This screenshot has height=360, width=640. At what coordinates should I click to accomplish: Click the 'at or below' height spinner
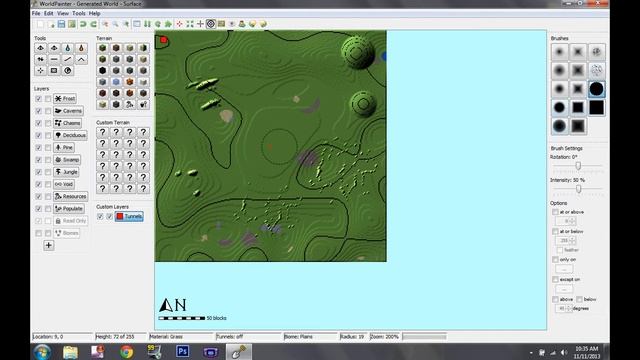click(x=566, y=240)
